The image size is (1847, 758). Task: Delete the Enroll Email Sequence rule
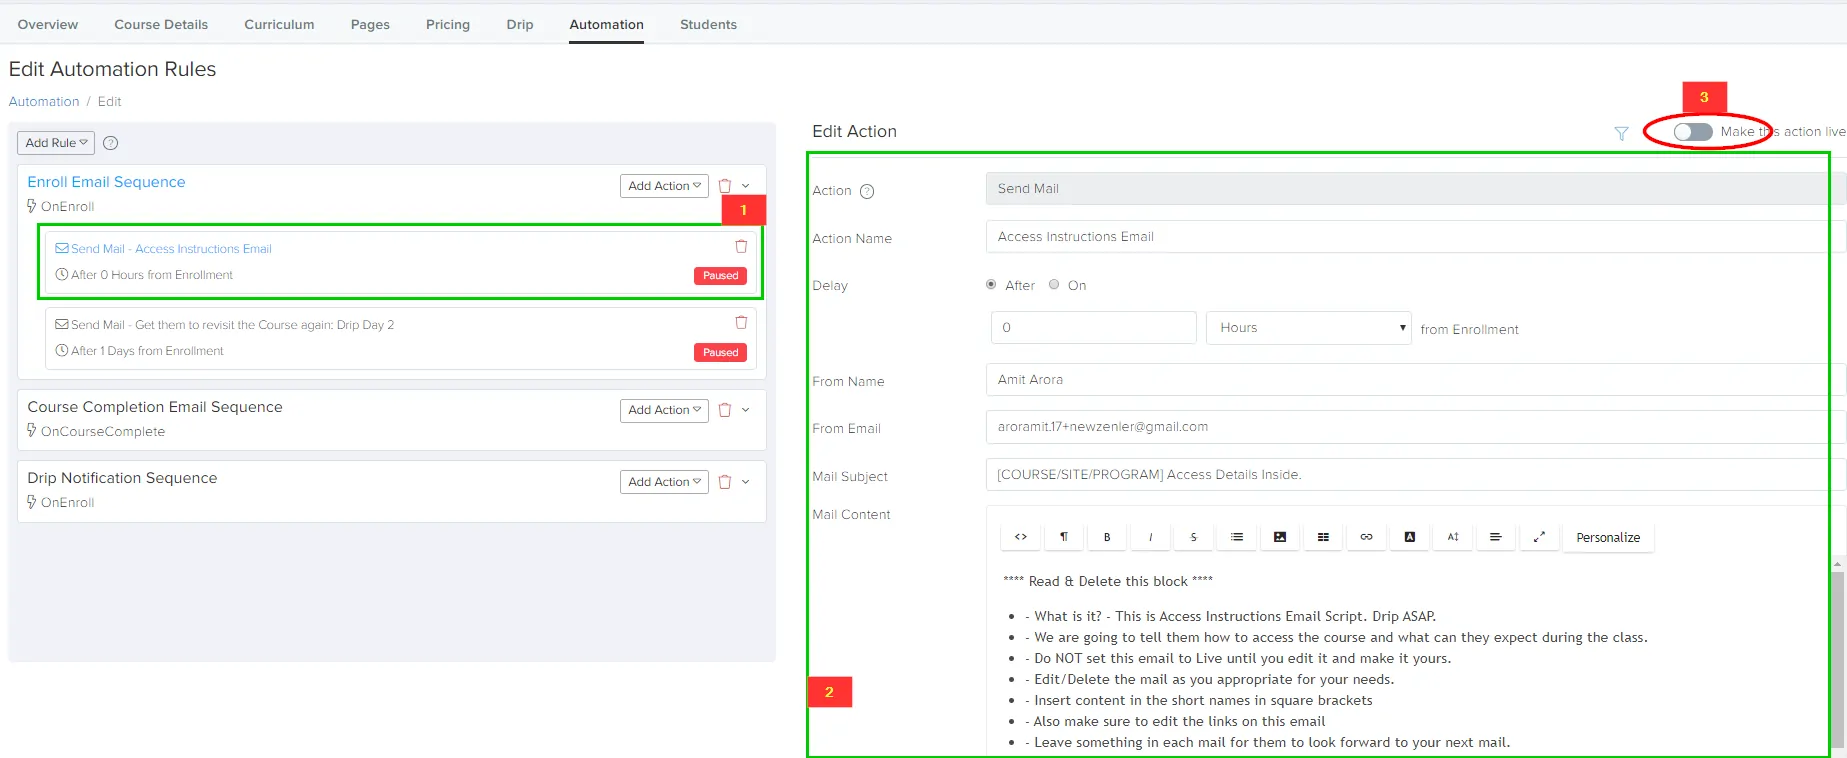725,186
